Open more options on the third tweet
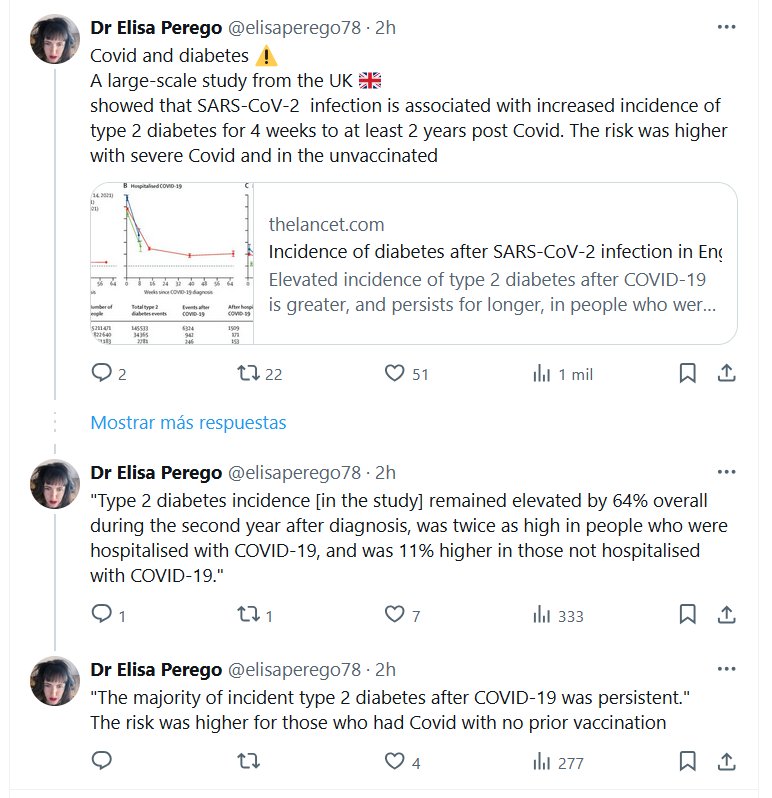 point(727,669)
